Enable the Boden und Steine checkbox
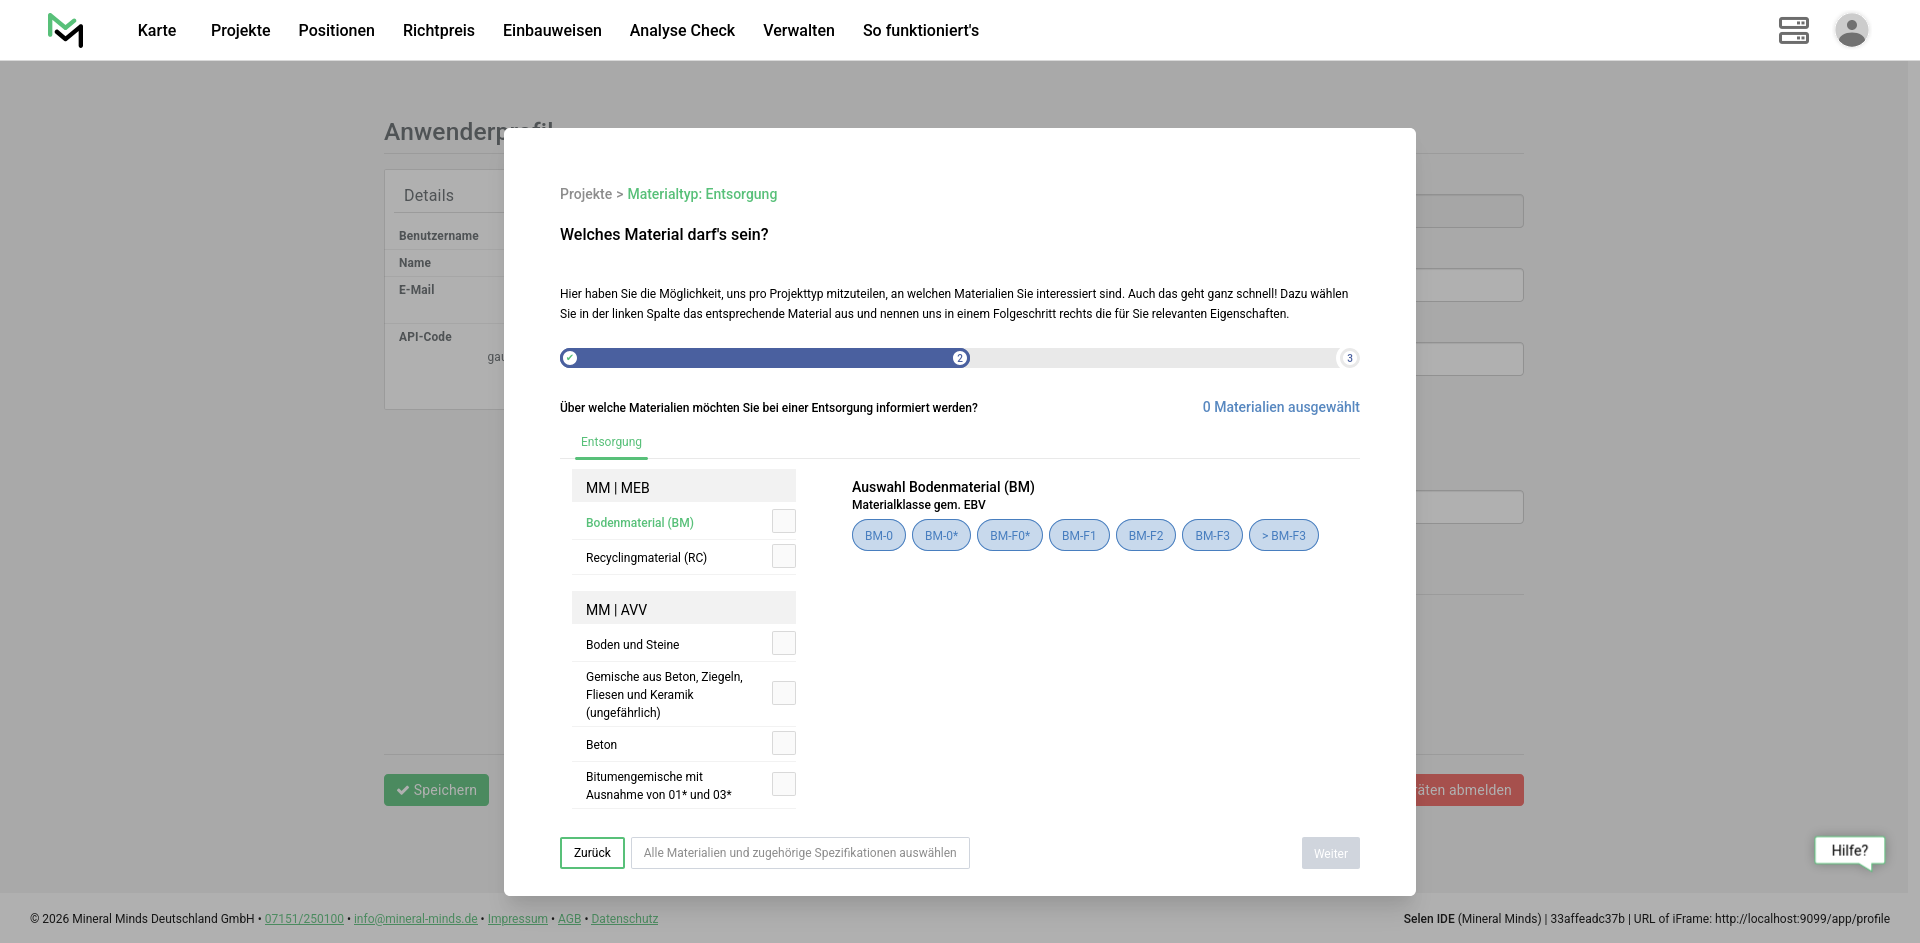1920x943 pixels. tap(784, 644)
